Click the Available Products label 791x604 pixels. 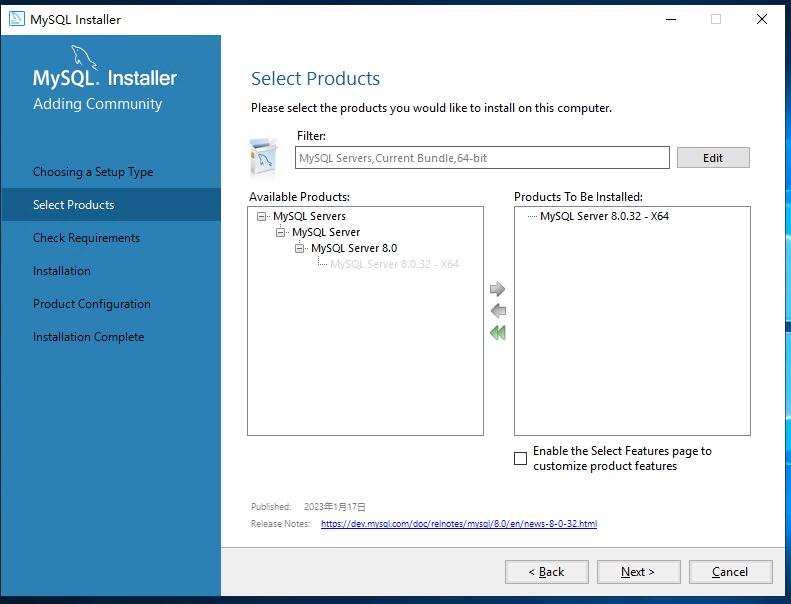pyautogui.click(x=299, y=197)
